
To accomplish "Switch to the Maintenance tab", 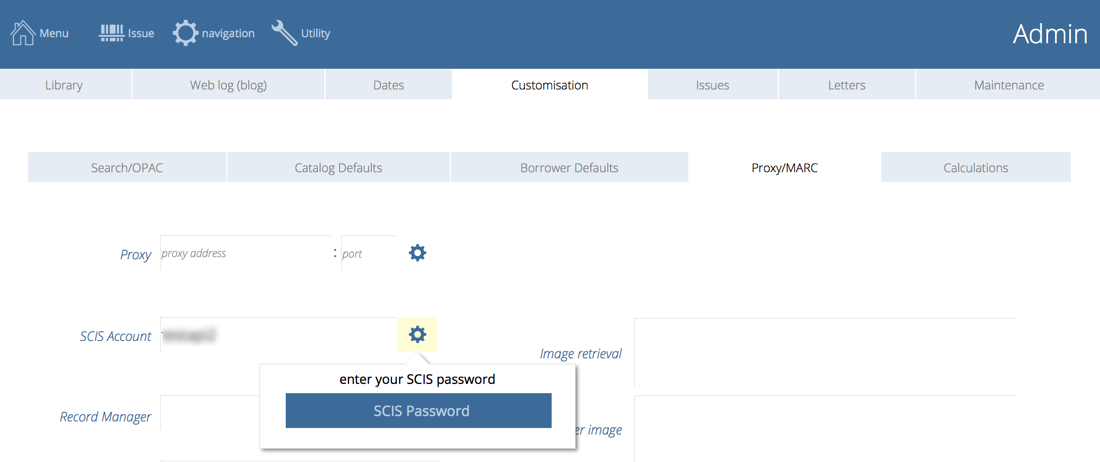I will coord(1008,85).
